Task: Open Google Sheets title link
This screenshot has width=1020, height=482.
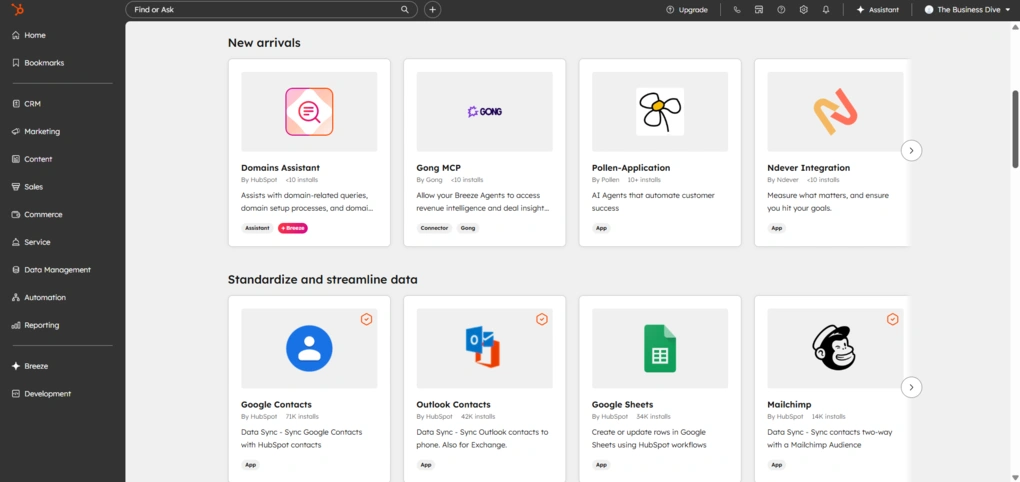Action: pyautogui.click(x=623, y=405)
